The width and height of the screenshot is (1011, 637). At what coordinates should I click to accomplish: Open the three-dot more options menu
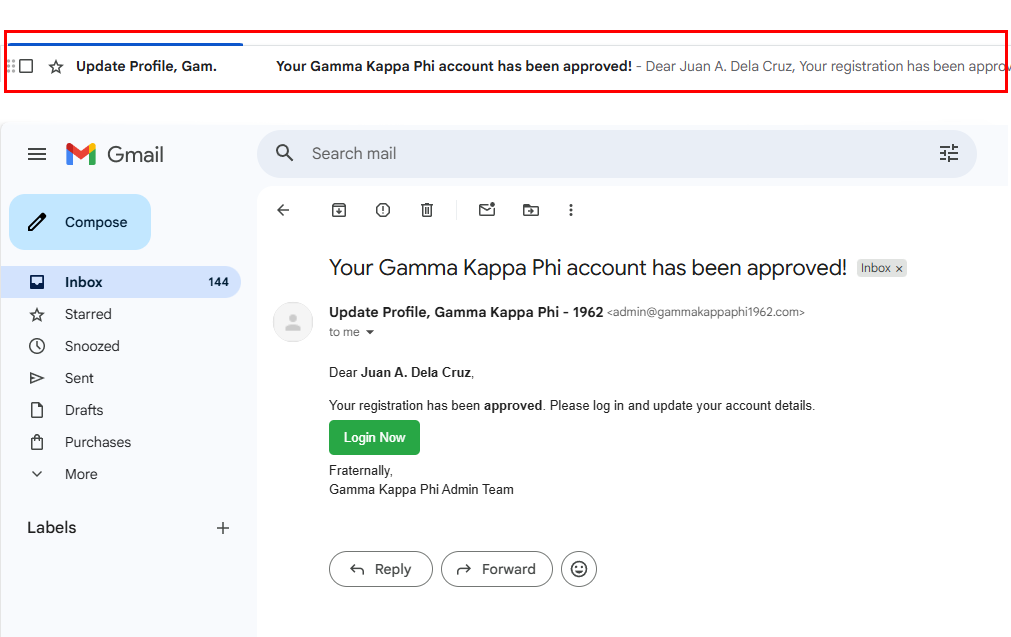[x=571, y=210]
